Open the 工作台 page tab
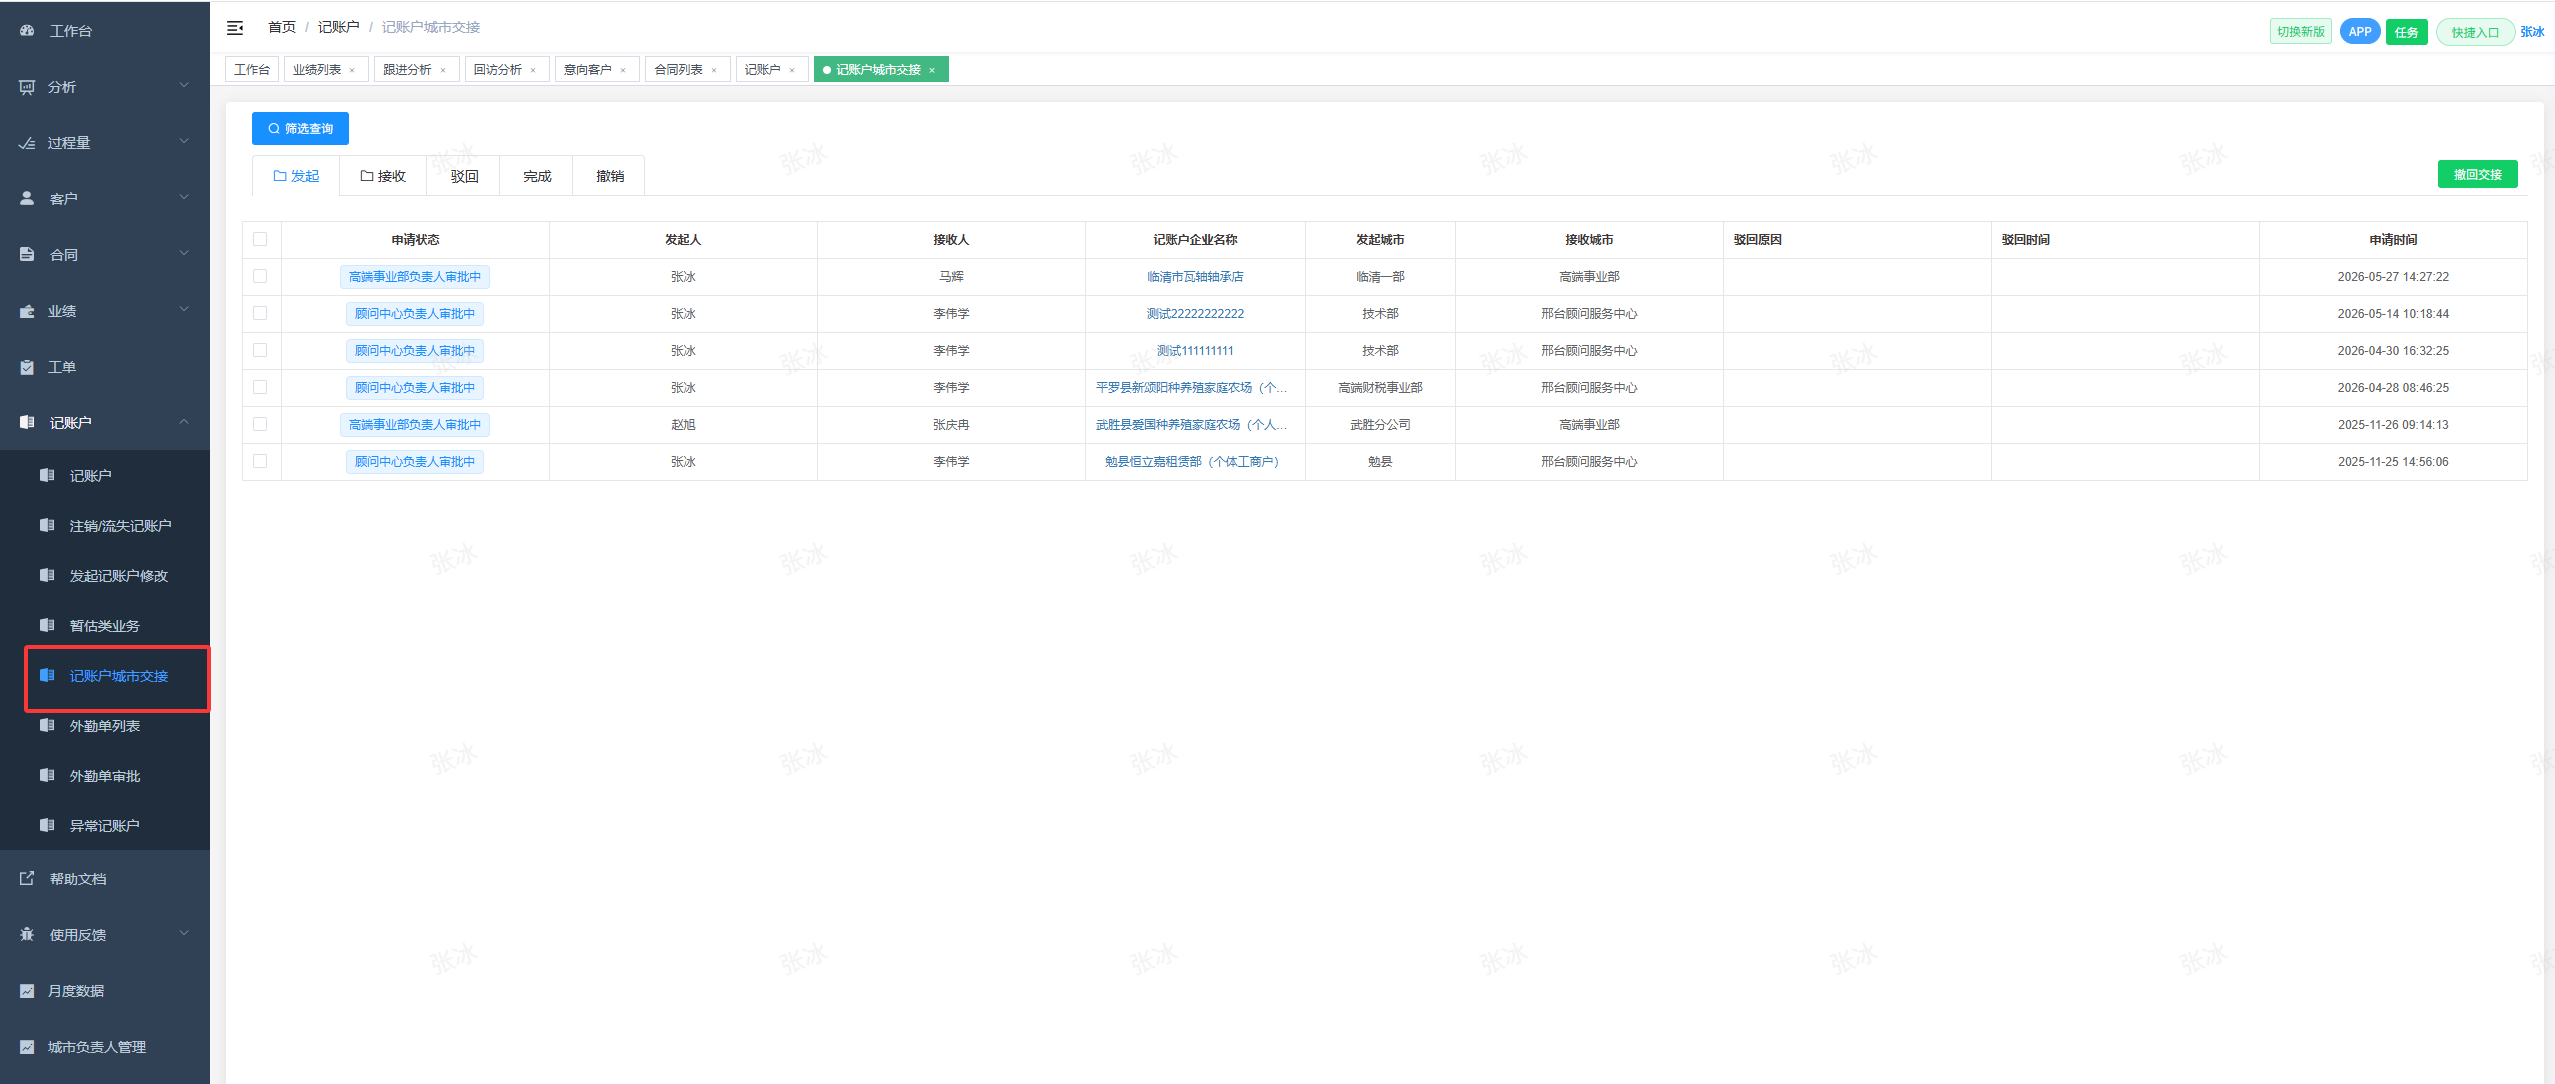Viewport: 2555px width, 1084px height. (252, 70)
